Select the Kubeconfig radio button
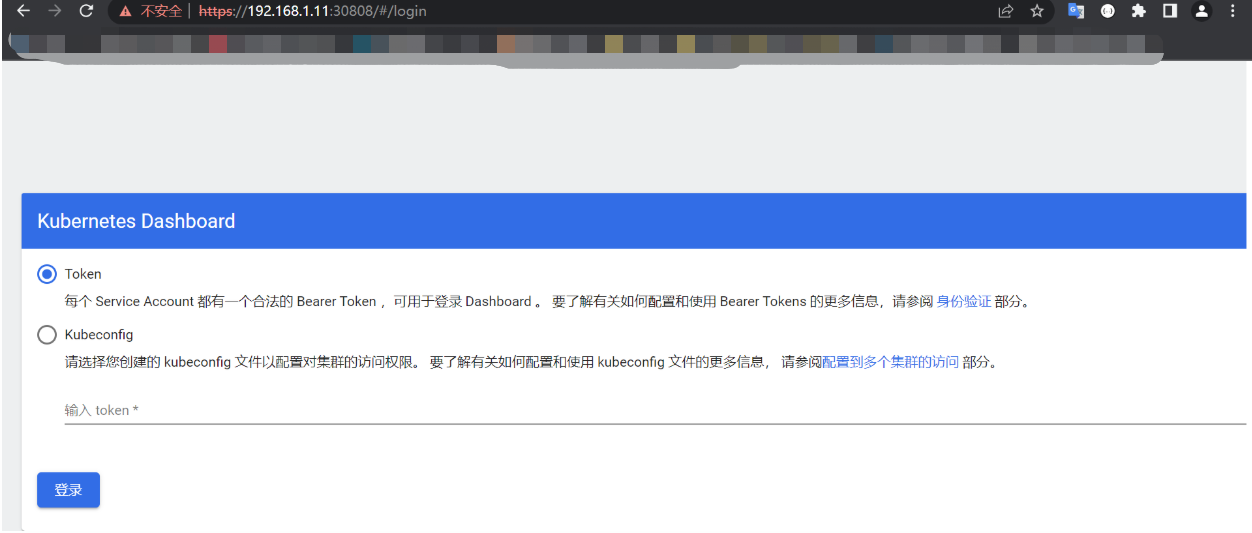The height and width of the screenshot is (533, 1252). pyautogui.click(x=46, y=335)
